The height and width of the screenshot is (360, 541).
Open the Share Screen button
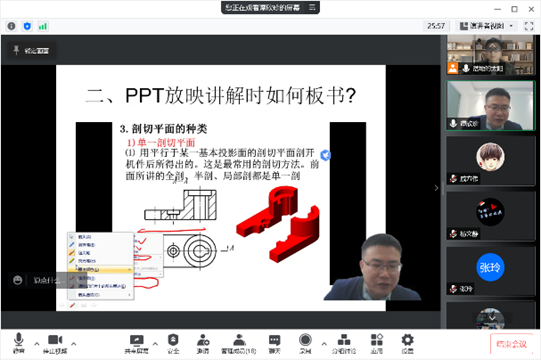click(137, 344)
